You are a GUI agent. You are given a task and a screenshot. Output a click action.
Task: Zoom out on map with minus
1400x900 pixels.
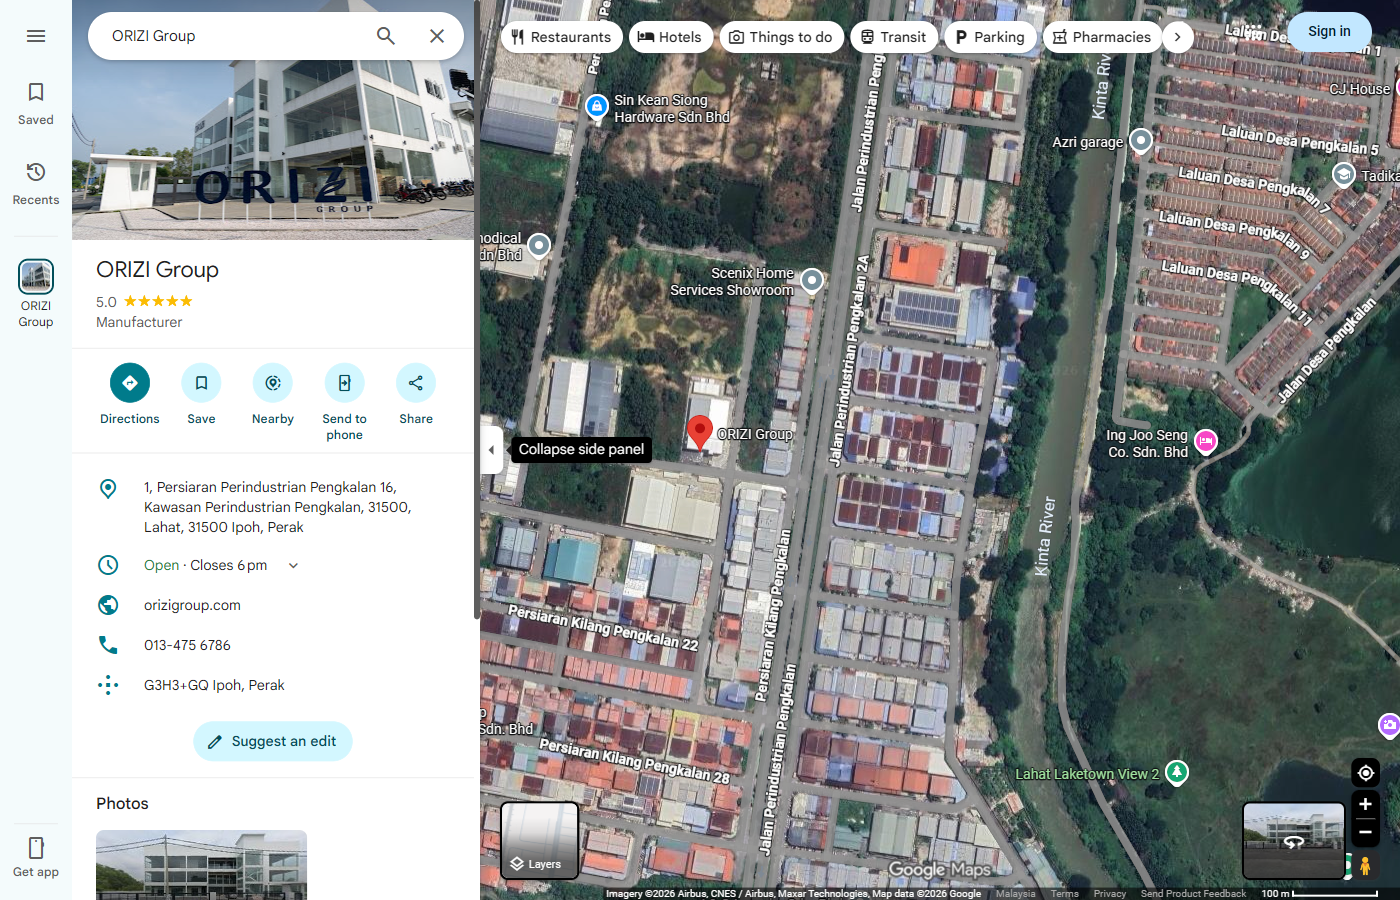click(x=1365, y=832)
